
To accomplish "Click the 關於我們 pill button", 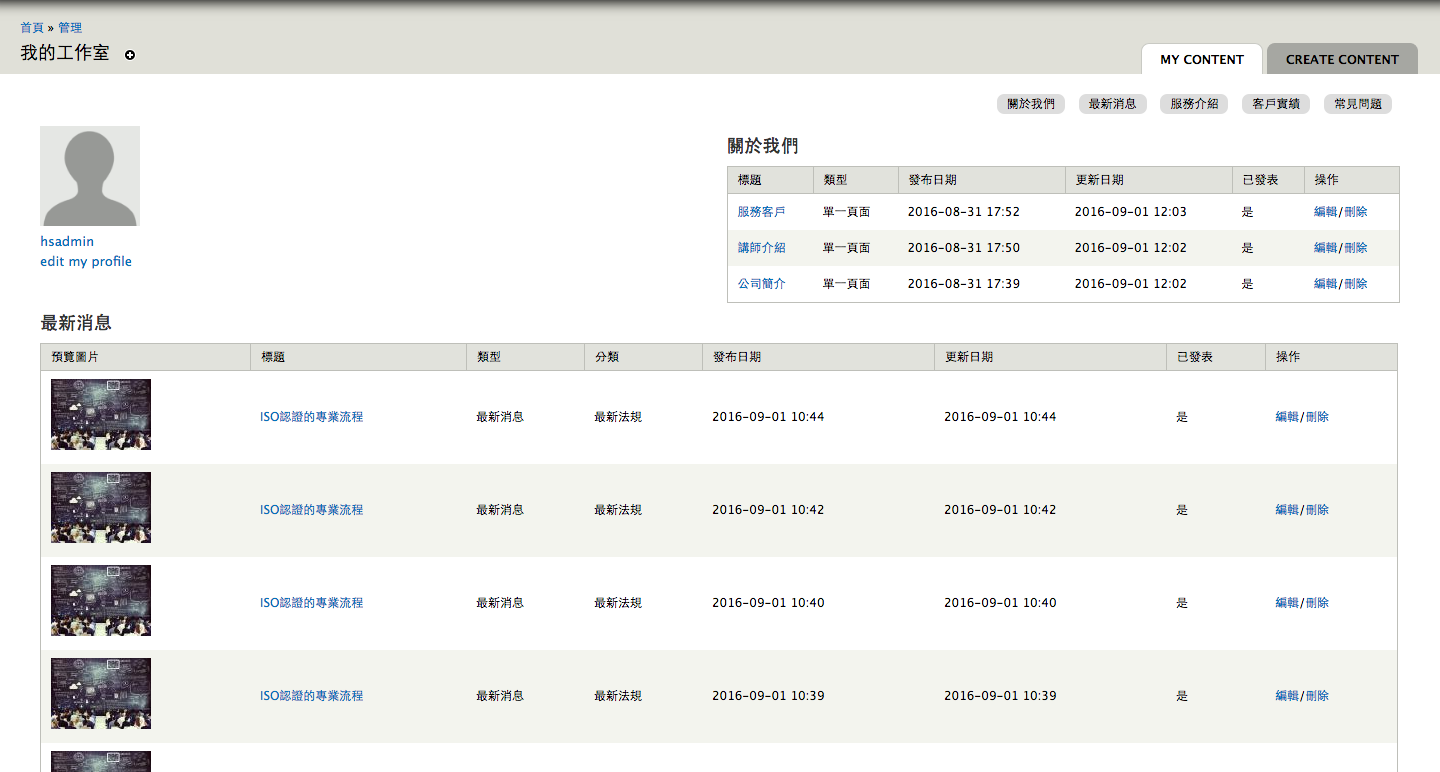I will [x=1031, y=104].
